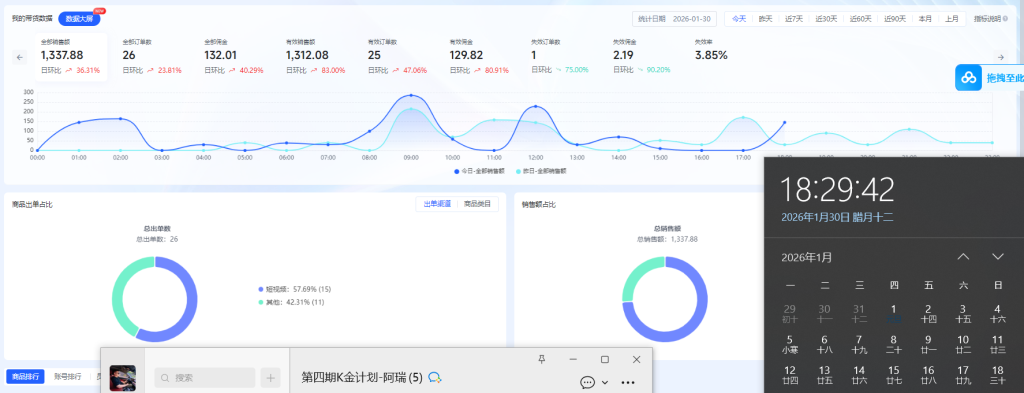Switch to the 上月 date range tab
Viewport: 1024px width, 393px height.
(952, 19)
